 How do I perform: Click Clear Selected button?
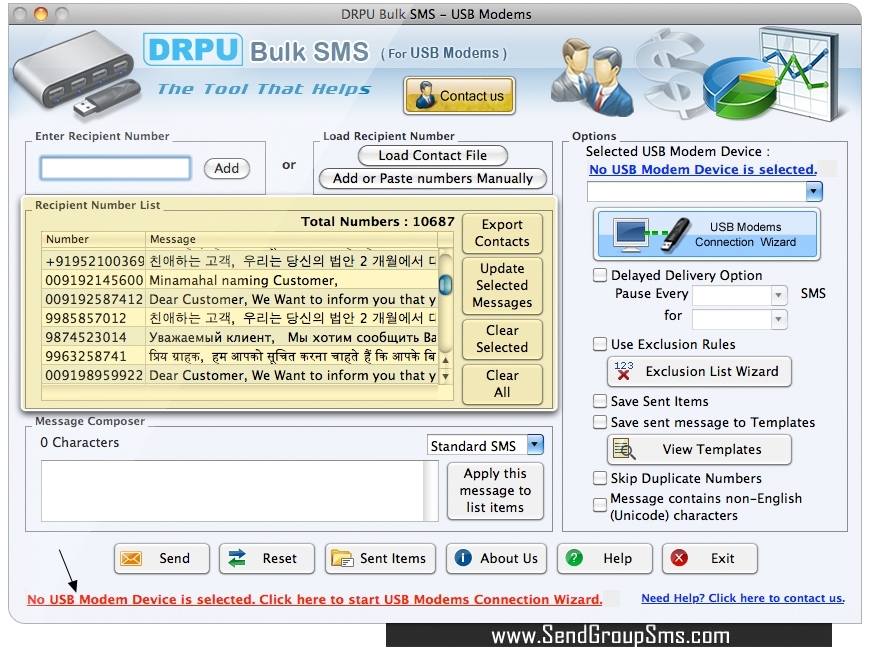(x=502, y=339)
